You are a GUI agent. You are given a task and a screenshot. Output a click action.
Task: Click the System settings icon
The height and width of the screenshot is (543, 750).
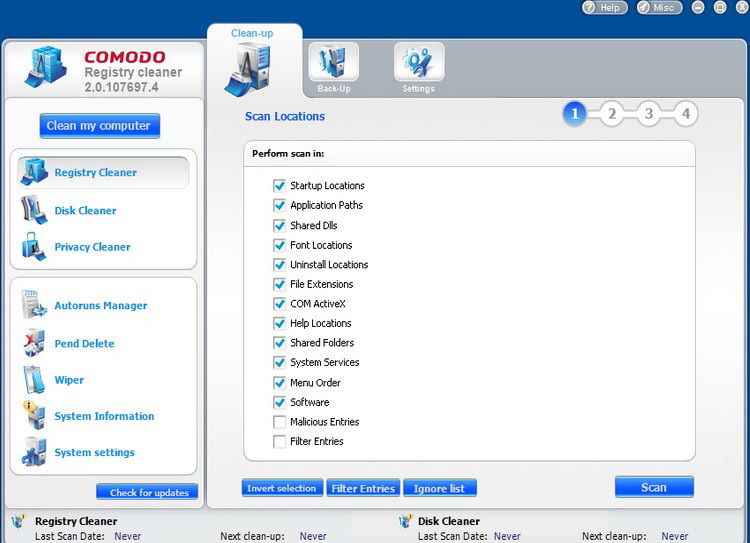[33, 452]
